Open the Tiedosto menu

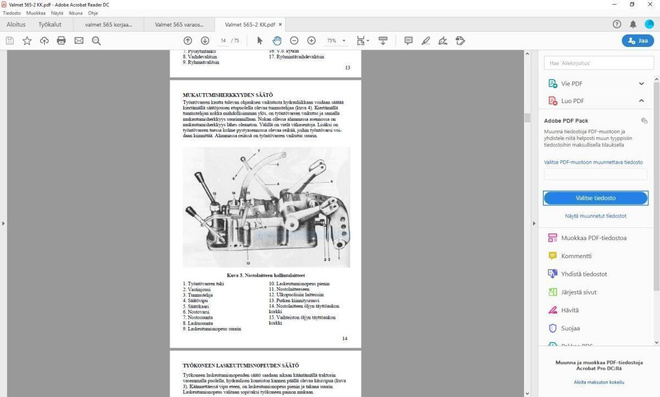[12, 13]
